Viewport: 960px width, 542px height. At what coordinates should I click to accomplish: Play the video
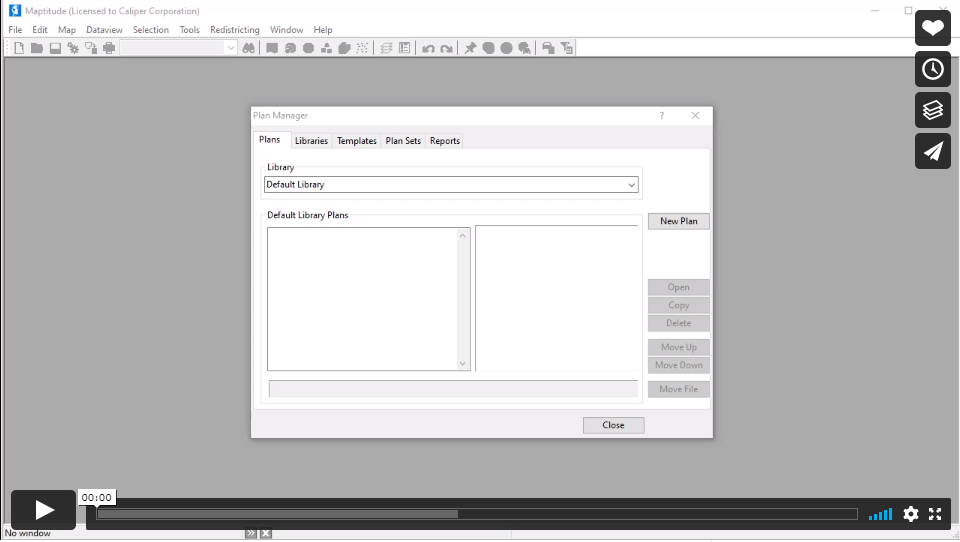(x=44, y=510)
